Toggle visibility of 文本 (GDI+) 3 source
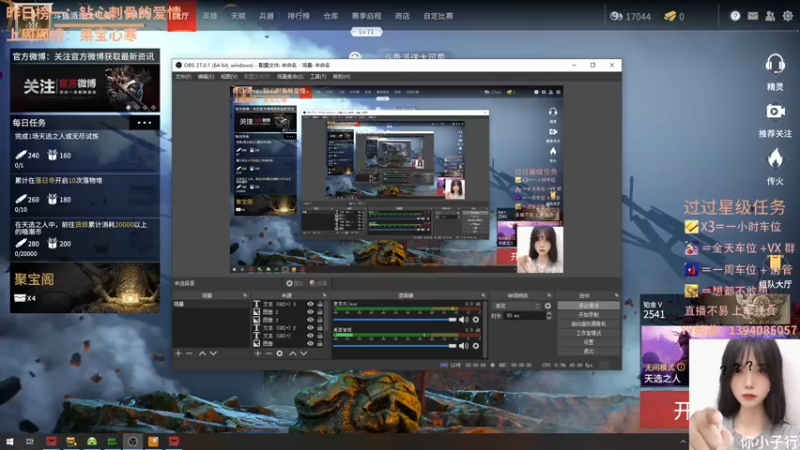Viewport: 800px width, 450px height. [x=310, y=304]
